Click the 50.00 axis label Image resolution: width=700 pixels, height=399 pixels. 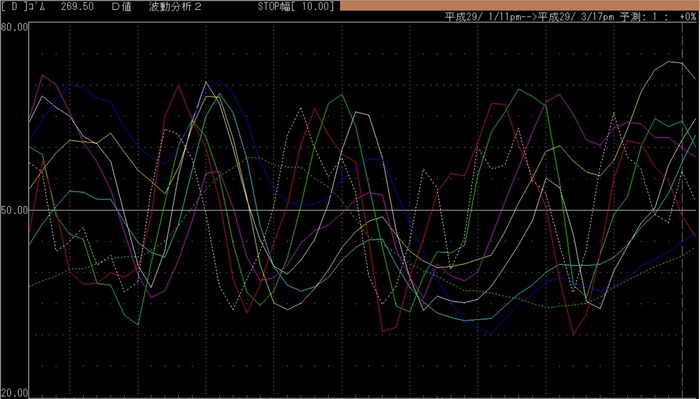(14, 210)
